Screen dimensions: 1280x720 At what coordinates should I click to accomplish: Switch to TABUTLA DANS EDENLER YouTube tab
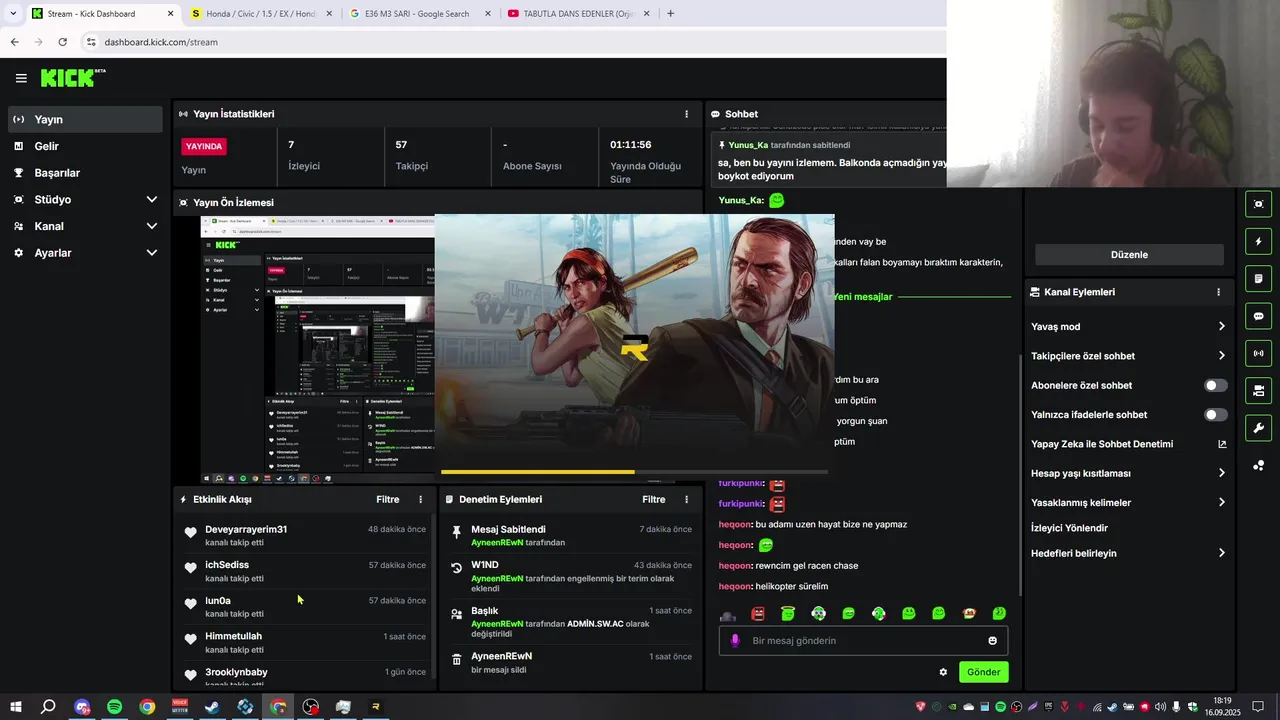click(578, 13)
